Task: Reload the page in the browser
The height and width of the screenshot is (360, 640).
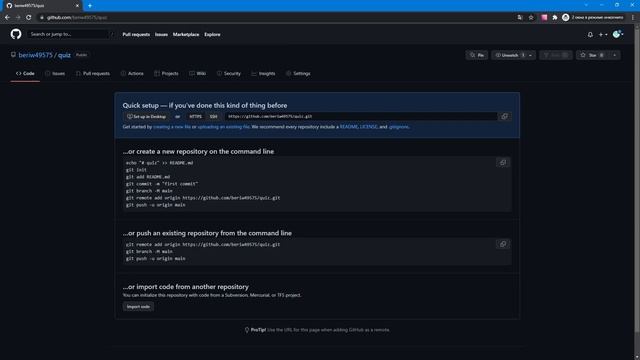Action: click(x=29, y=18)
